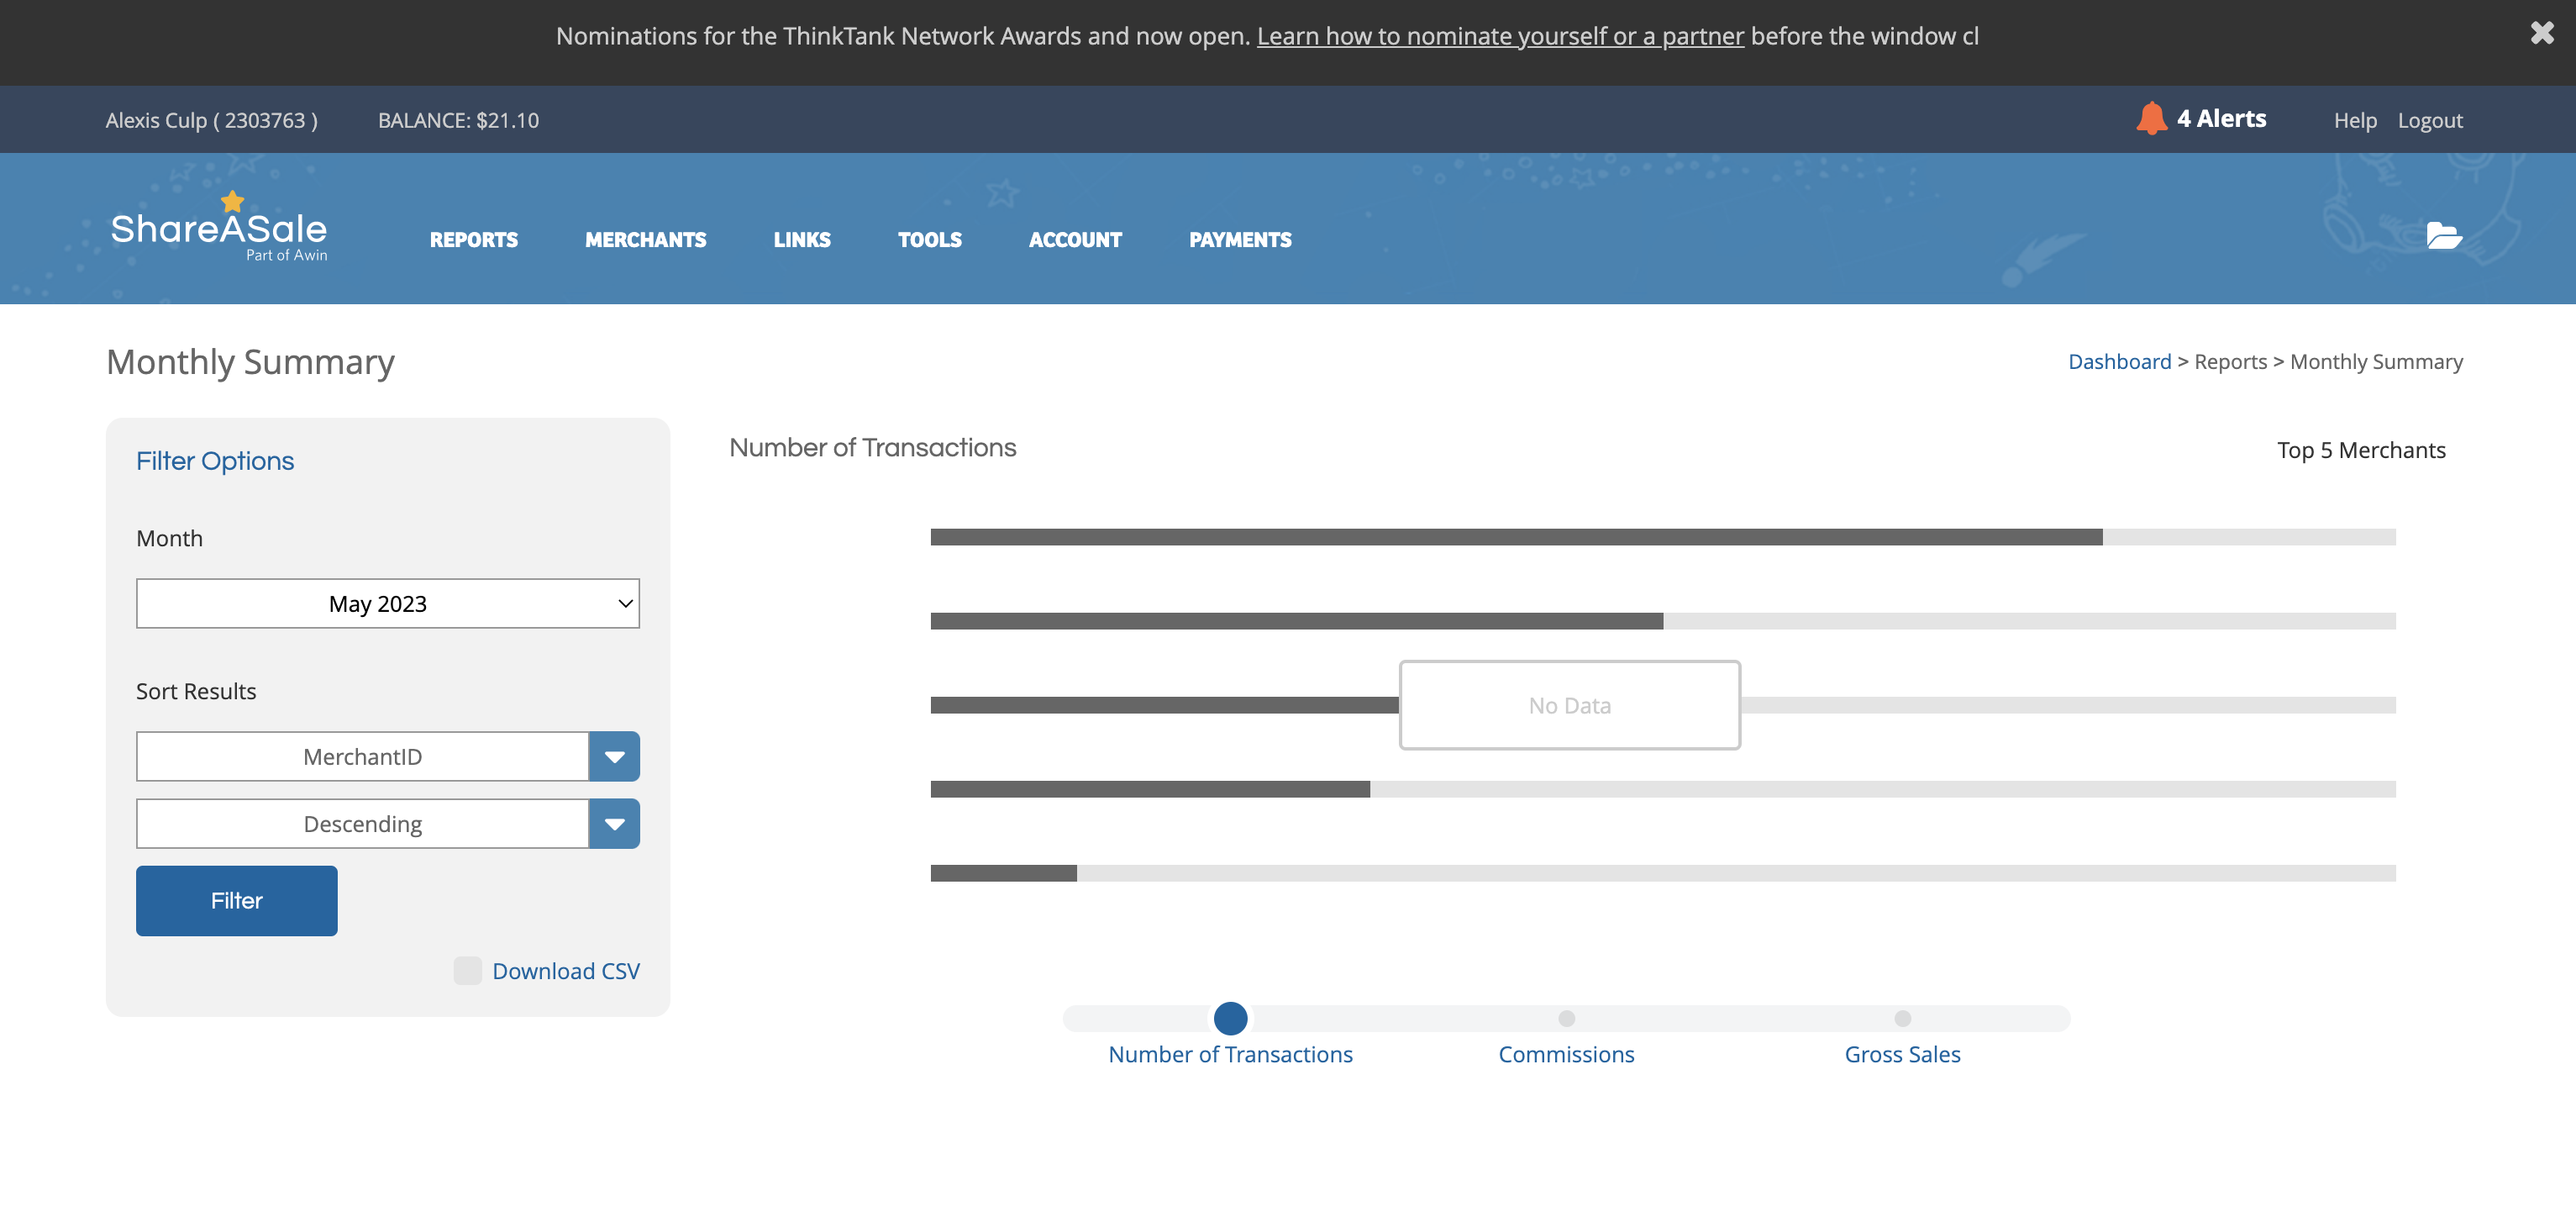The height and width of the screenshot is (1217, 2576).
Task: Open the MERCHANTS menu
Action: pos(646,240)
